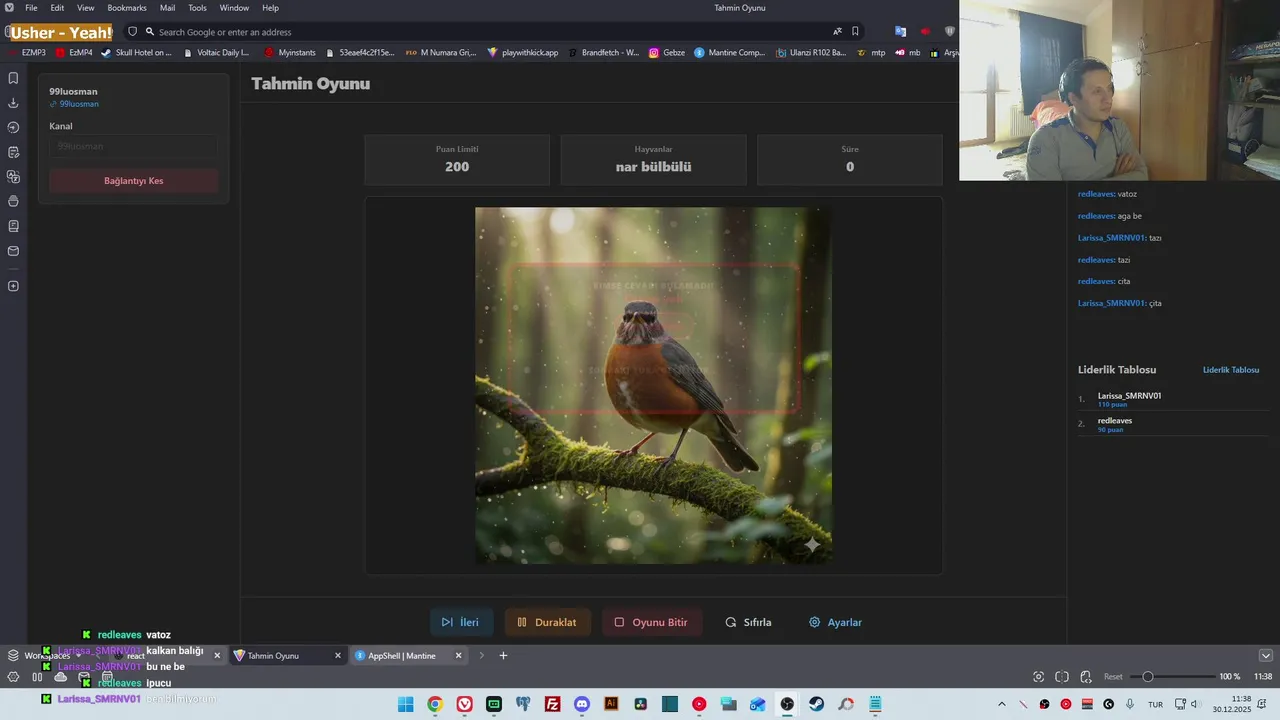This screenshot has height=720, width=1280.
Task: Show hidden system tray icons
Action: click(x=1001, y=704)
